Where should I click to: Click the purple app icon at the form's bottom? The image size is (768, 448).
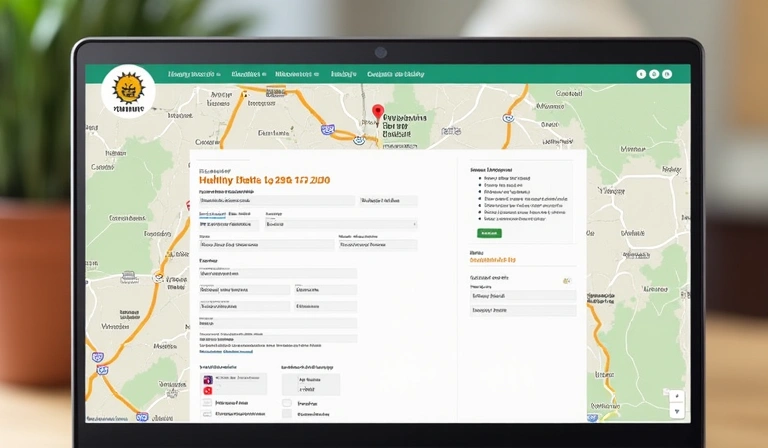208,380
